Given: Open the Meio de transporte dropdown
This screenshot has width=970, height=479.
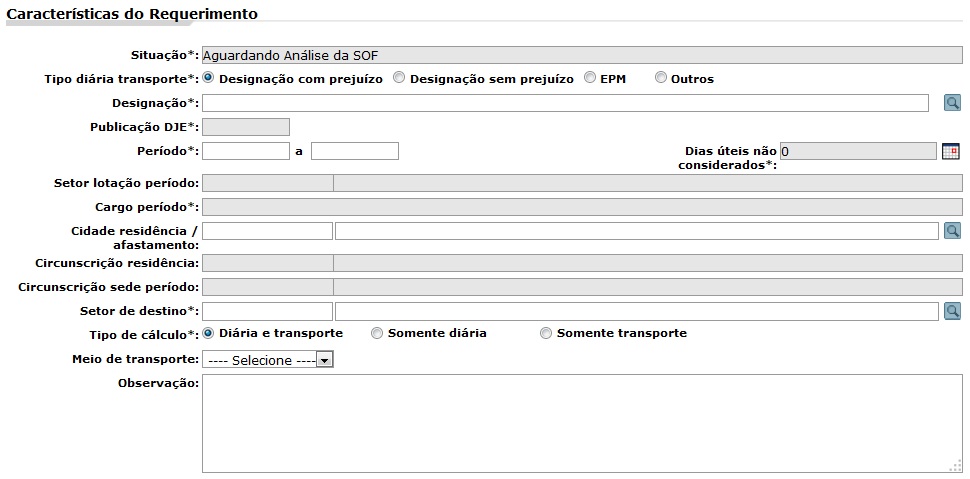Looking at the screenshot, I should click(268, 360).
